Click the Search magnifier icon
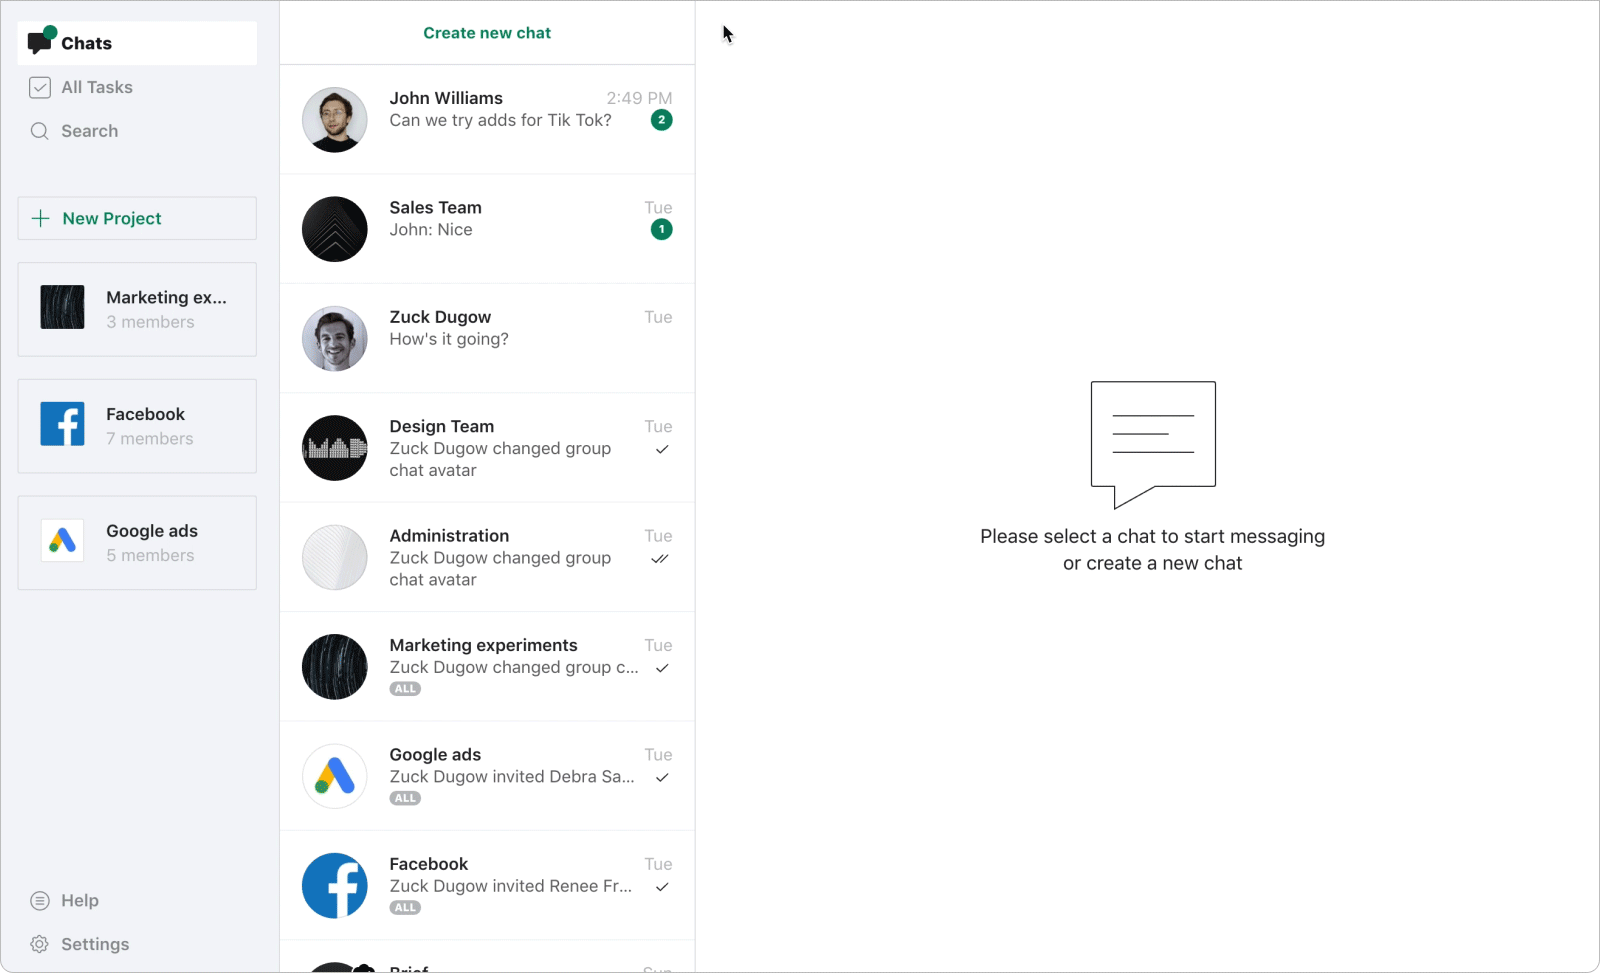This screenshot has height=973, width=1600. click(x=40, y=131)
